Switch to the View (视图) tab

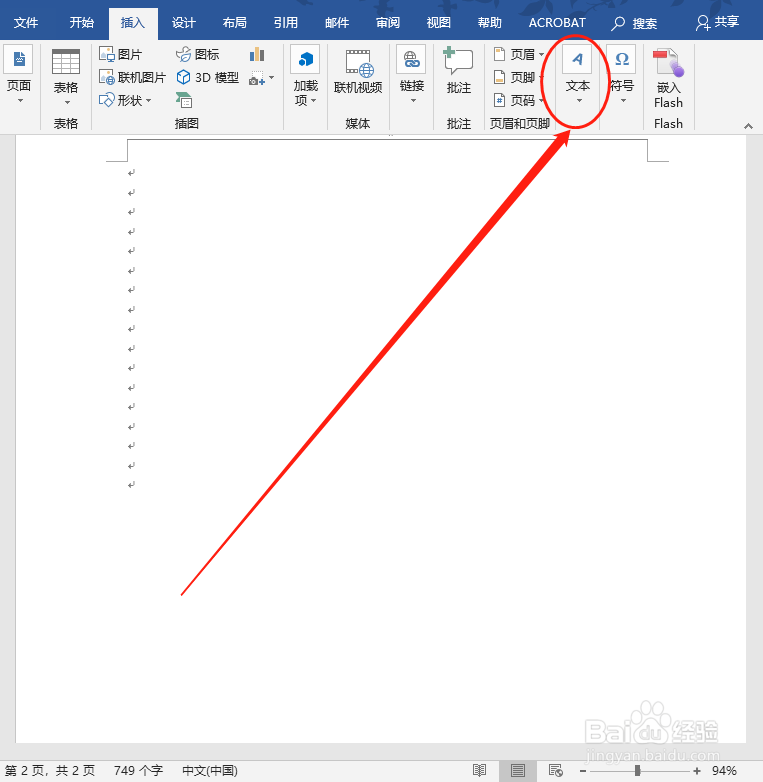point(438,23)
